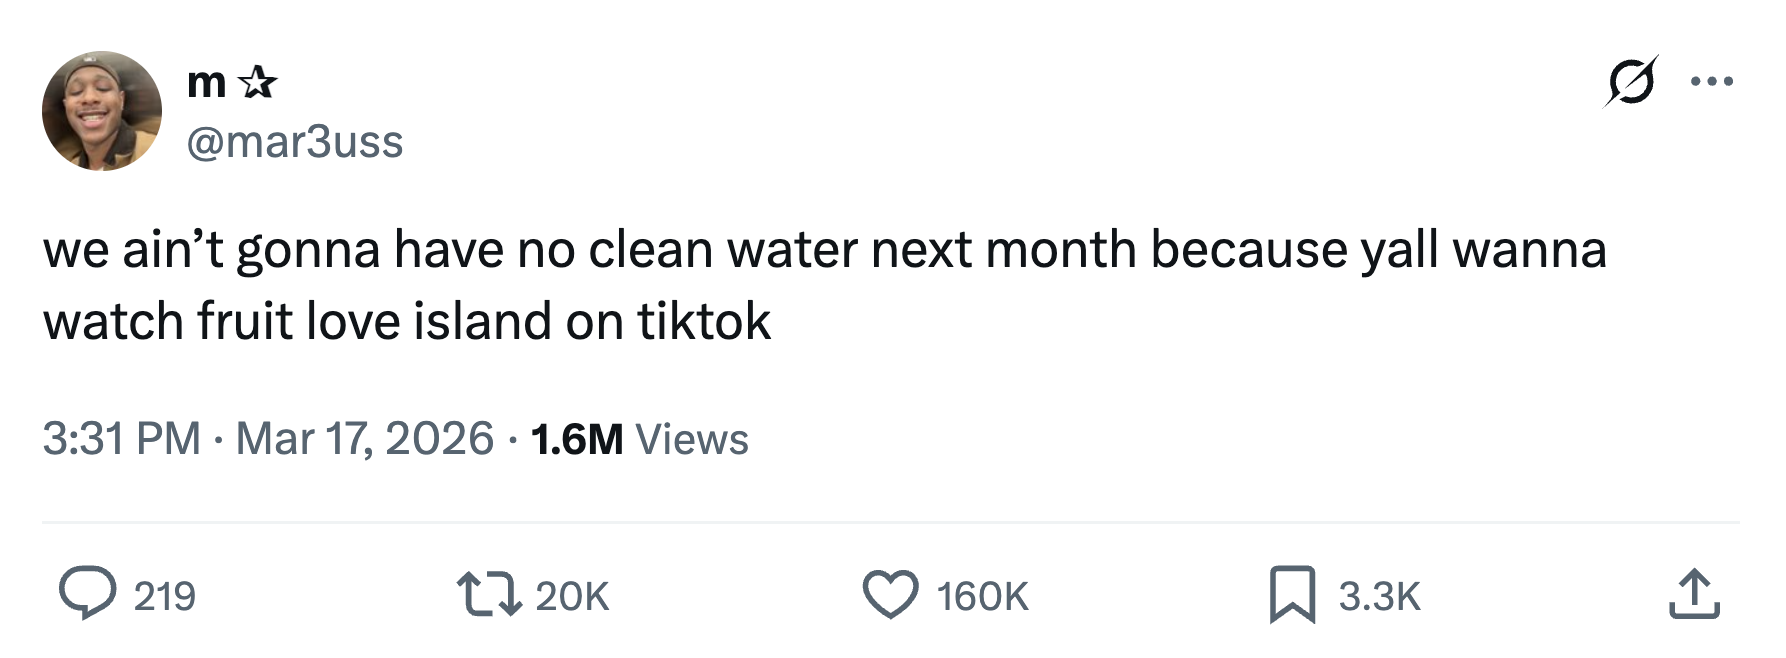
Task: Click the Mar 17, 2026 date
Action: (365, 439)
